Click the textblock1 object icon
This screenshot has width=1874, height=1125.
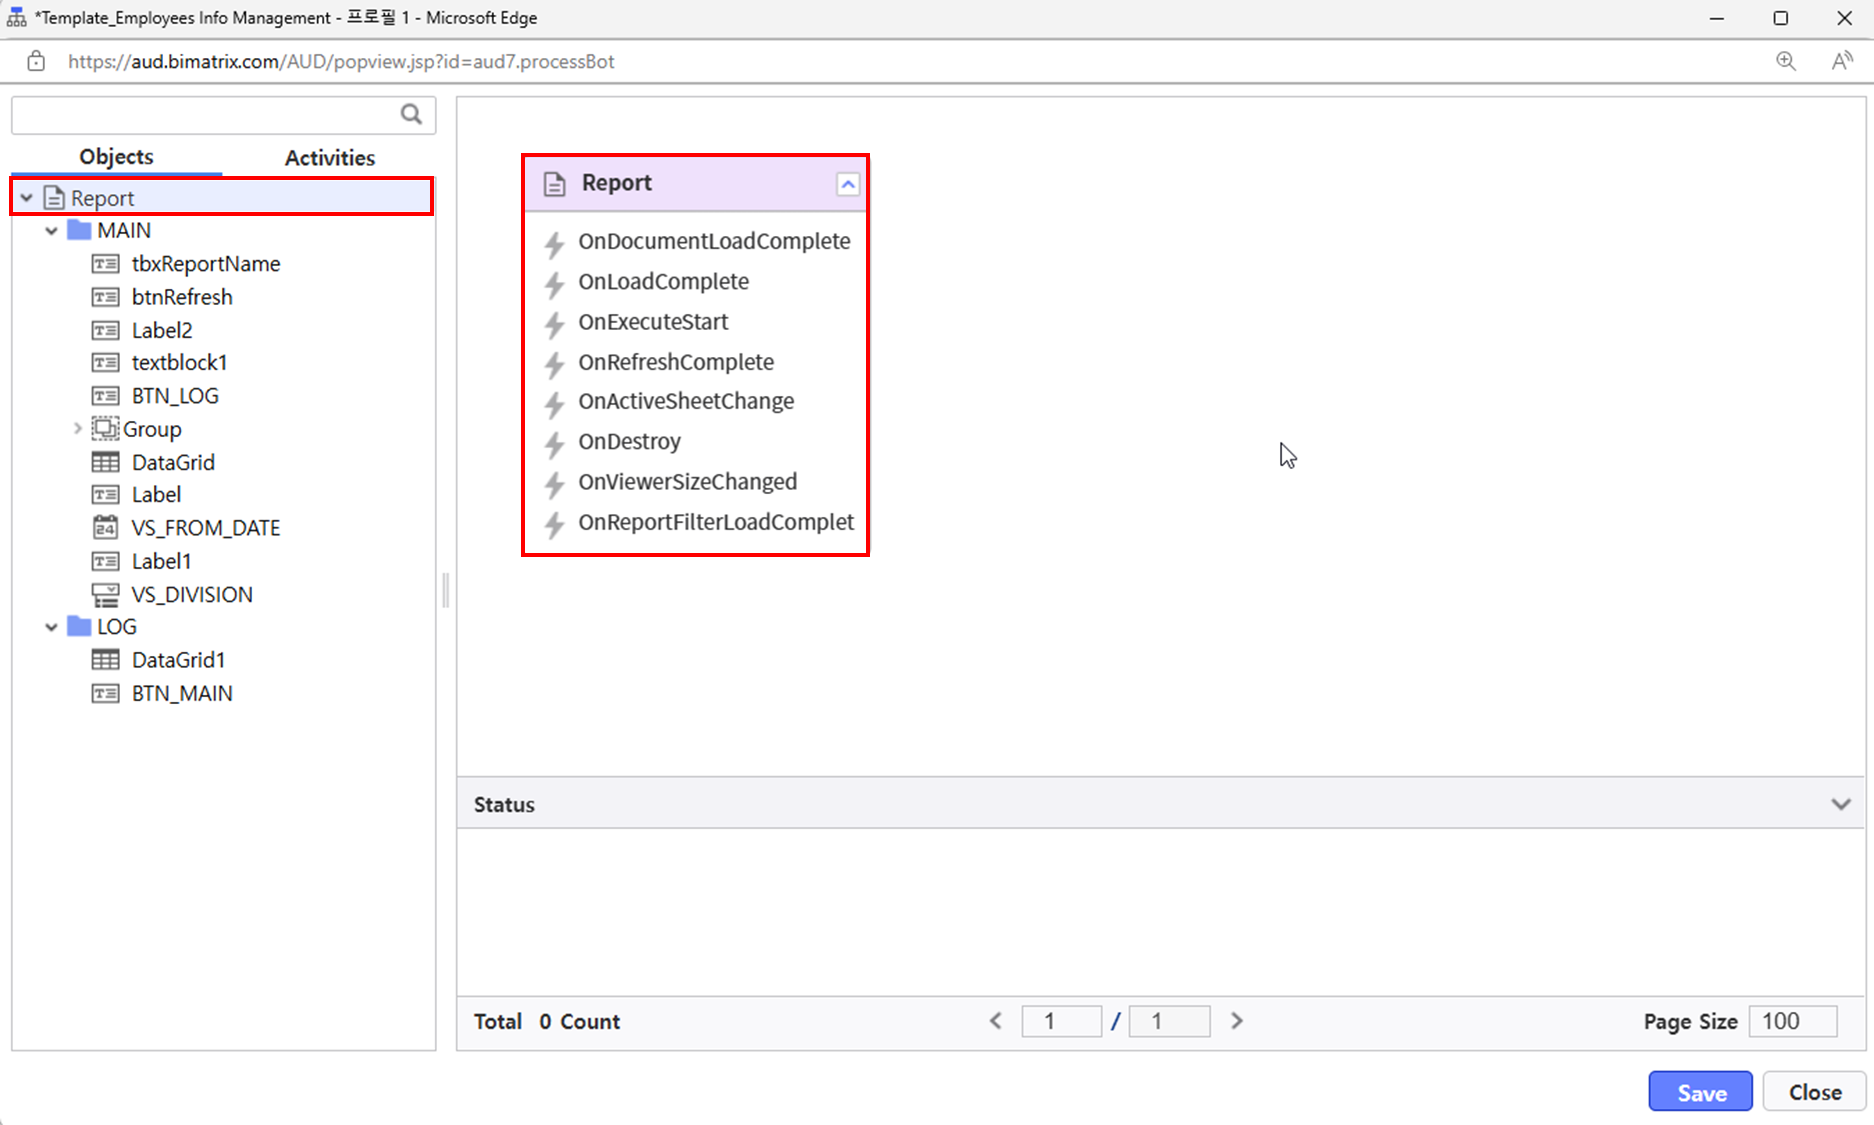105,362
